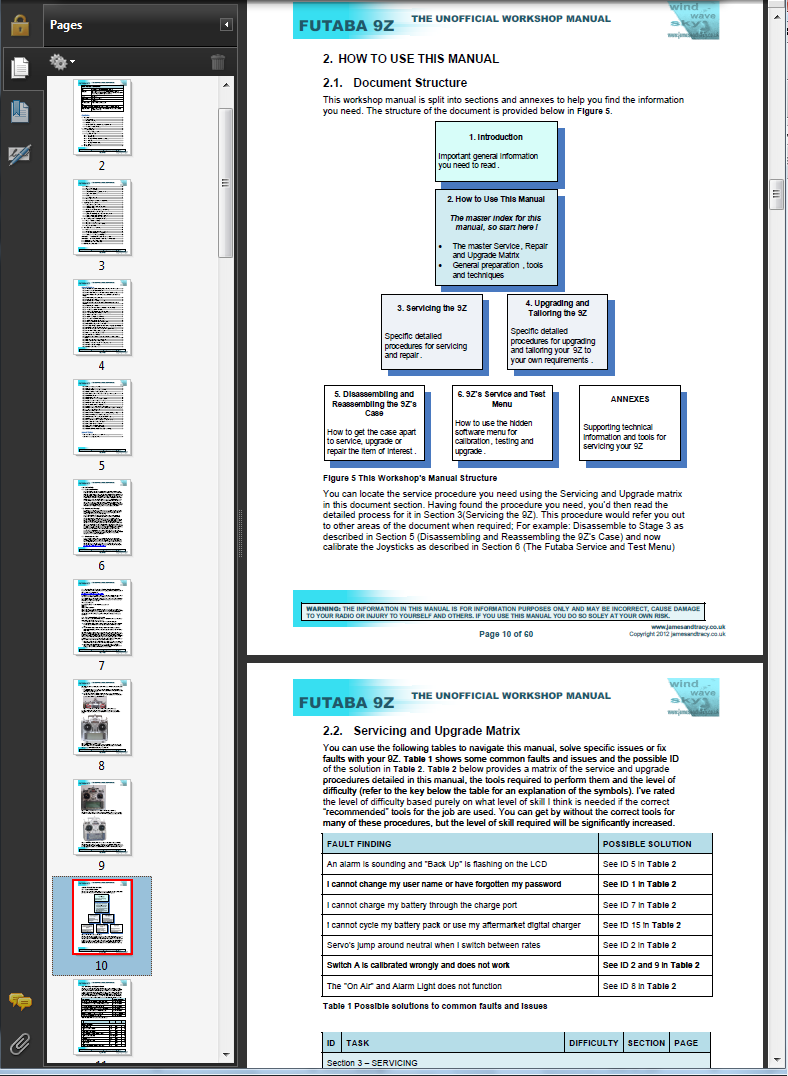Click the 'Pages' panel title
The height and width of the screenshot is (1076, 788).
pos(66,25)
